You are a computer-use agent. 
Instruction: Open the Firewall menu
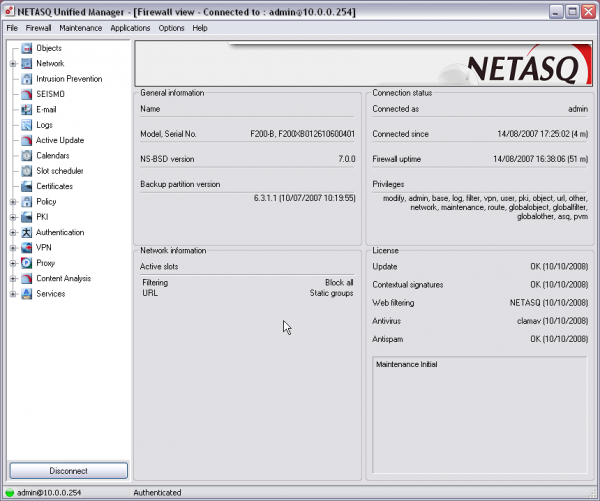(x=38, y=28)
